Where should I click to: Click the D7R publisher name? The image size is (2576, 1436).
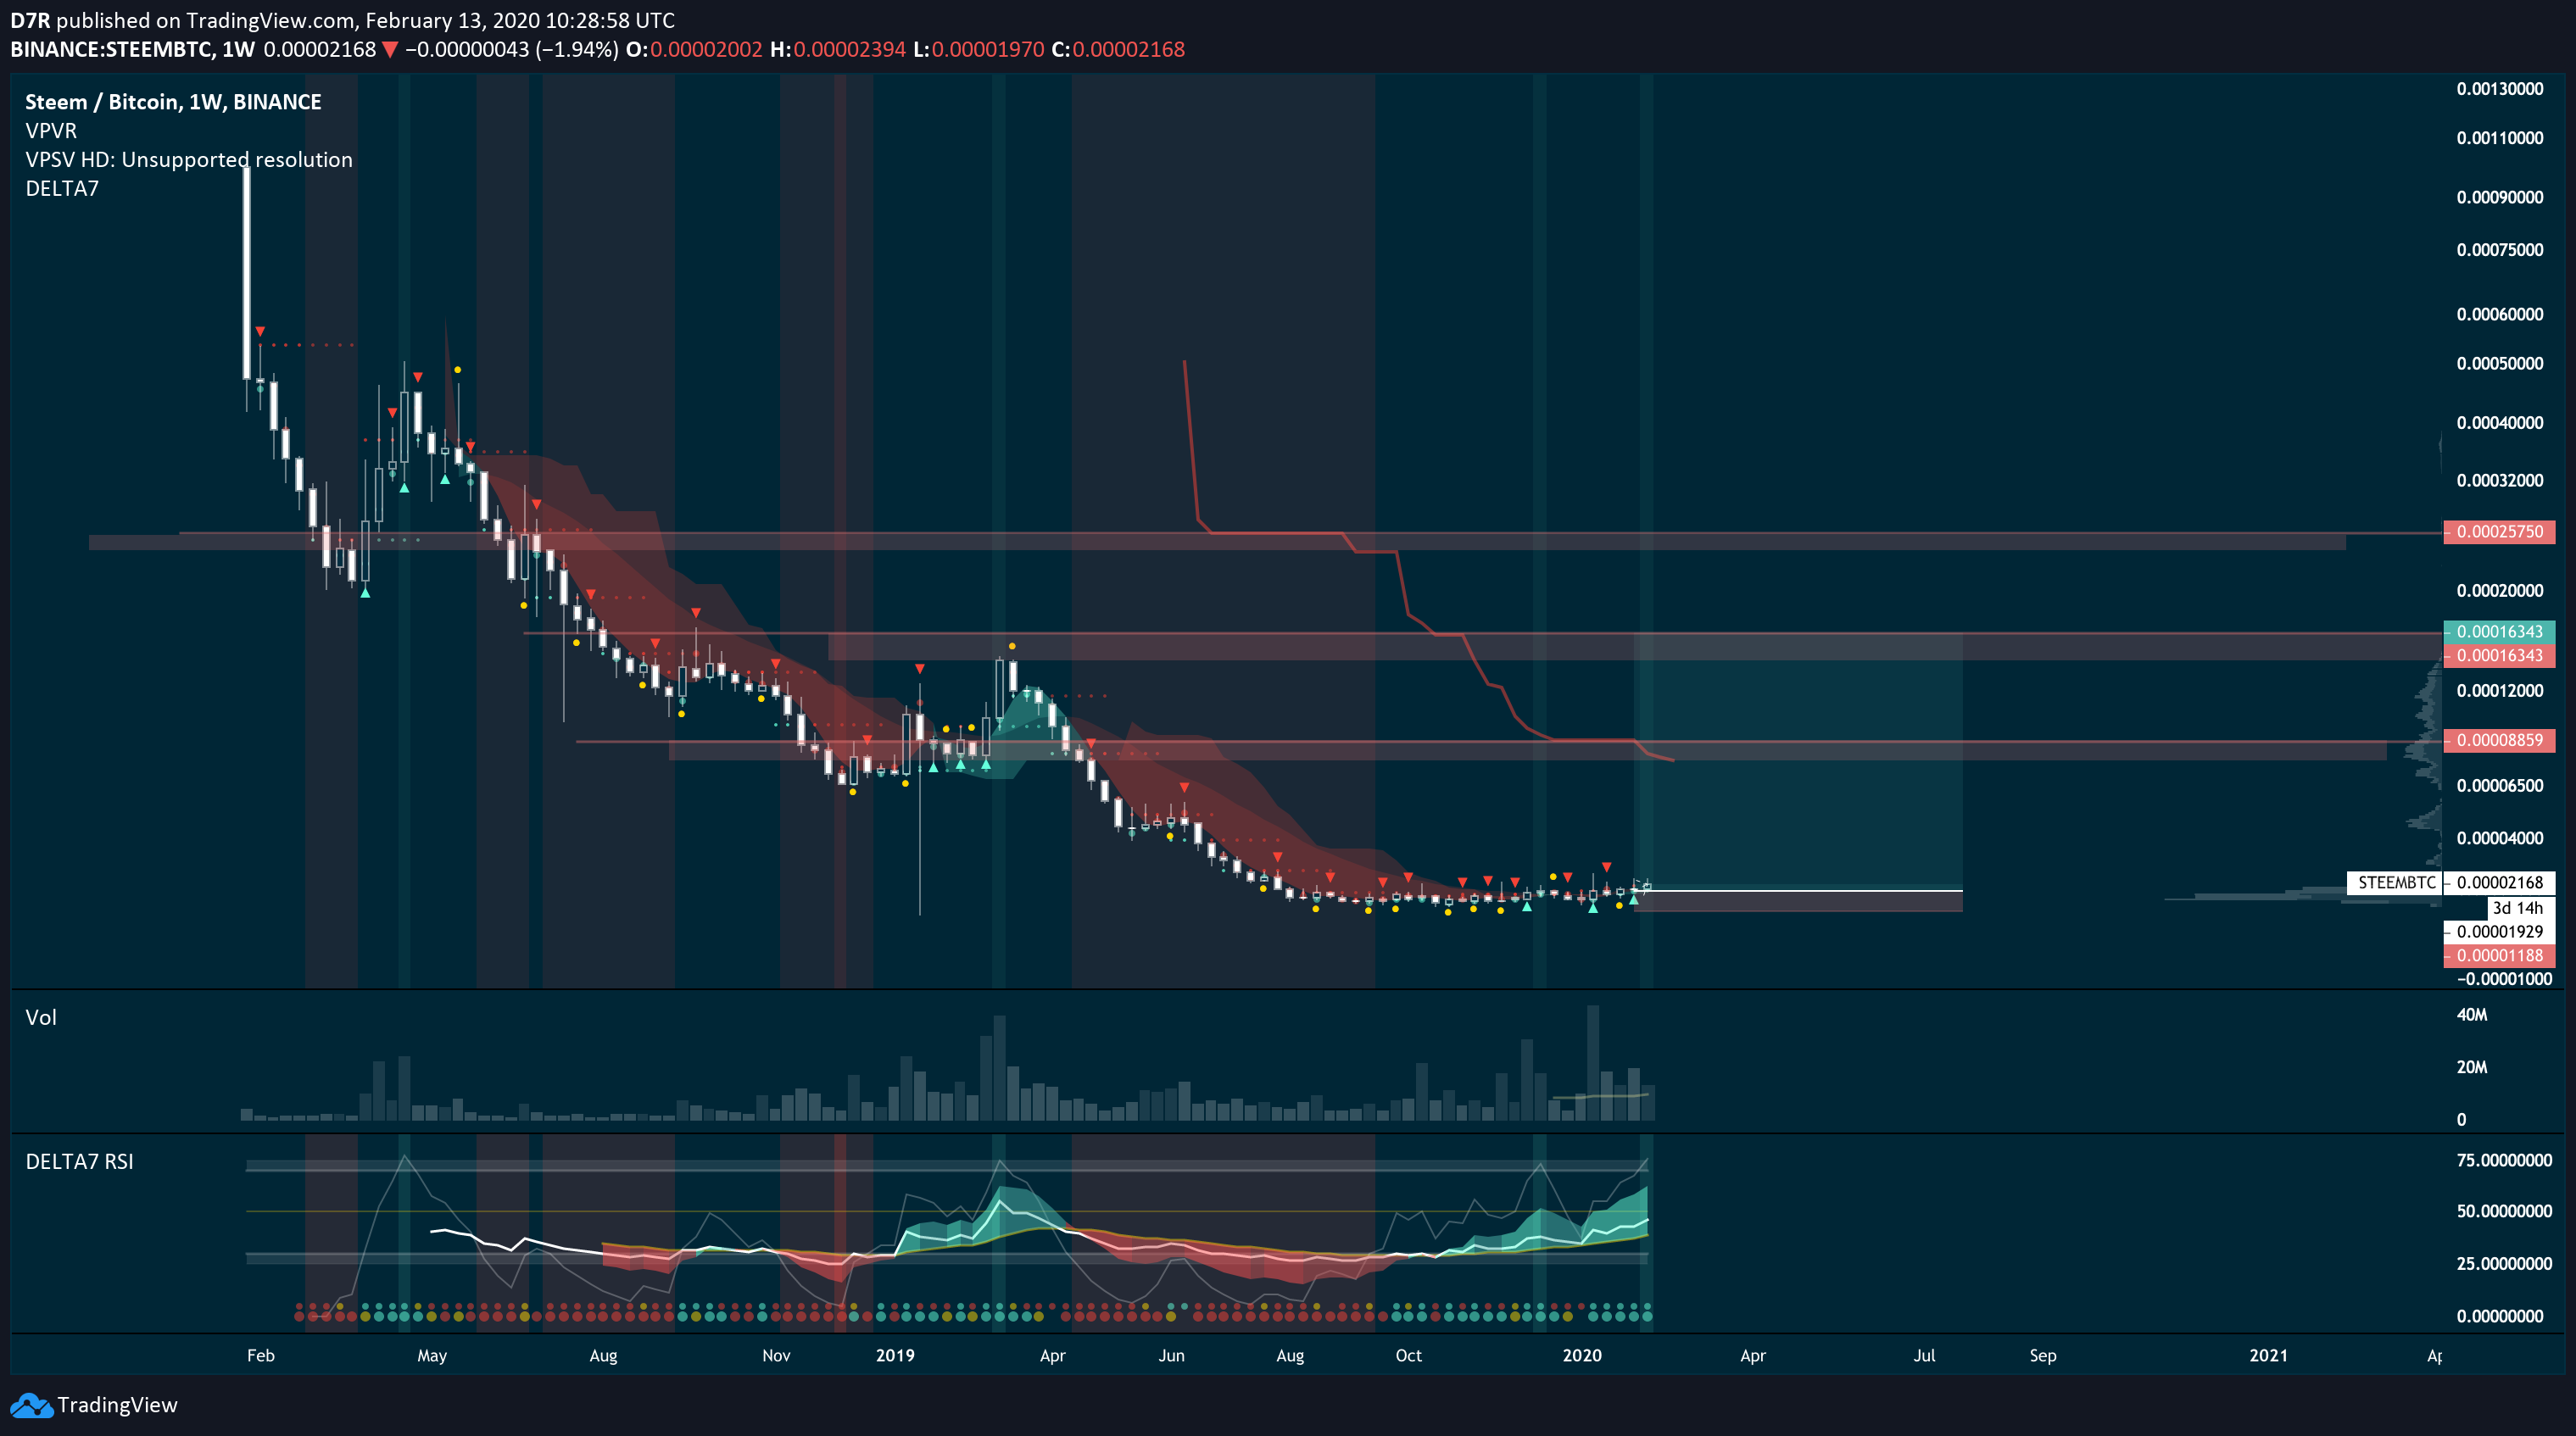30,20
